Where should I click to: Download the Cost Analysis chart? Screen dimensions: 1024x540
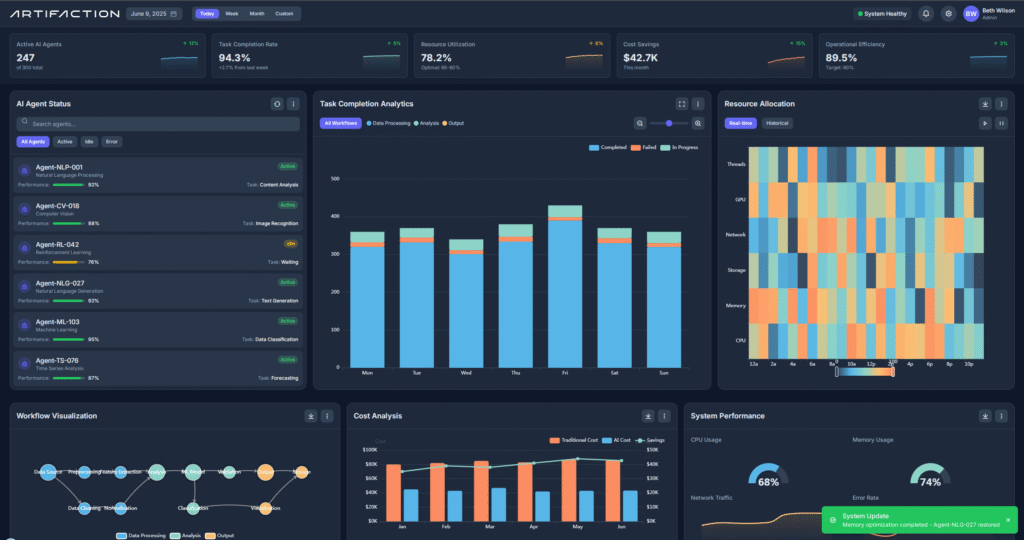(649, 416)
